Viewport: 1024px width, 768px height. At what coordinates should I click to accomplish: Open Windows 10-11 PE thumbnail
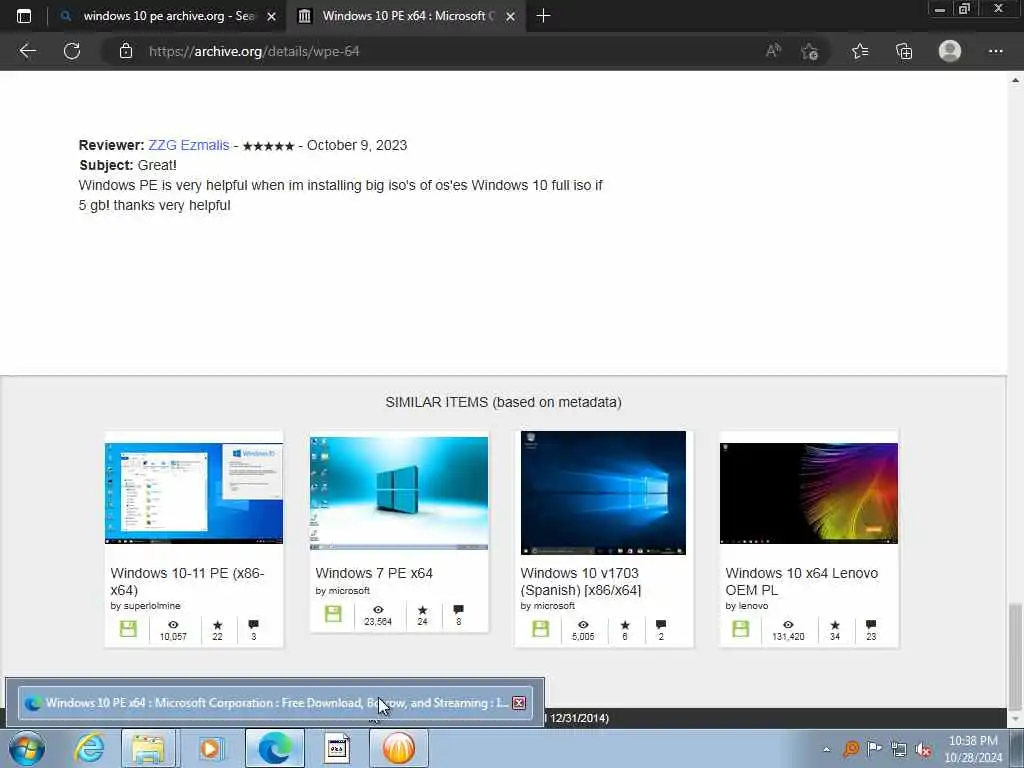click(x=194, y=493)
